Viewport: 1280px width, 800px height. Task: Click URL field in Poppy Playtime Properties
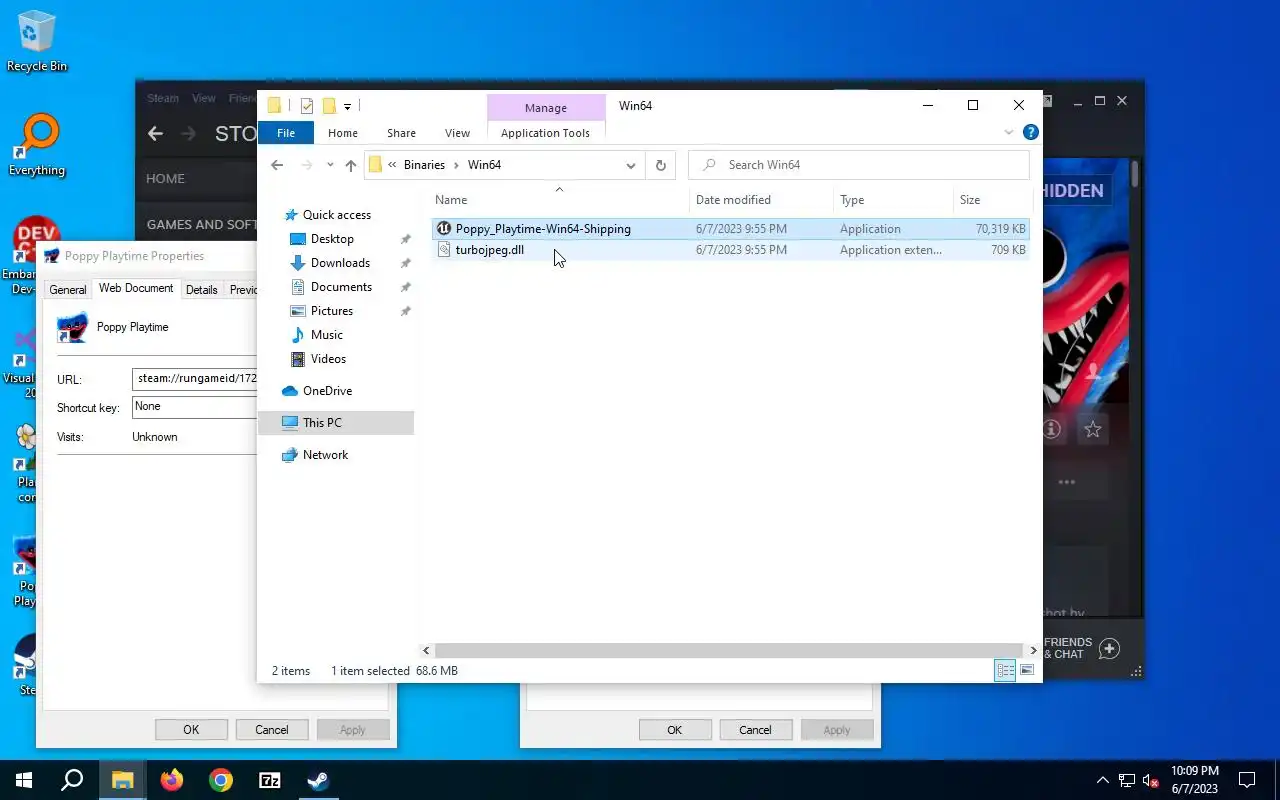coord(195,379)
